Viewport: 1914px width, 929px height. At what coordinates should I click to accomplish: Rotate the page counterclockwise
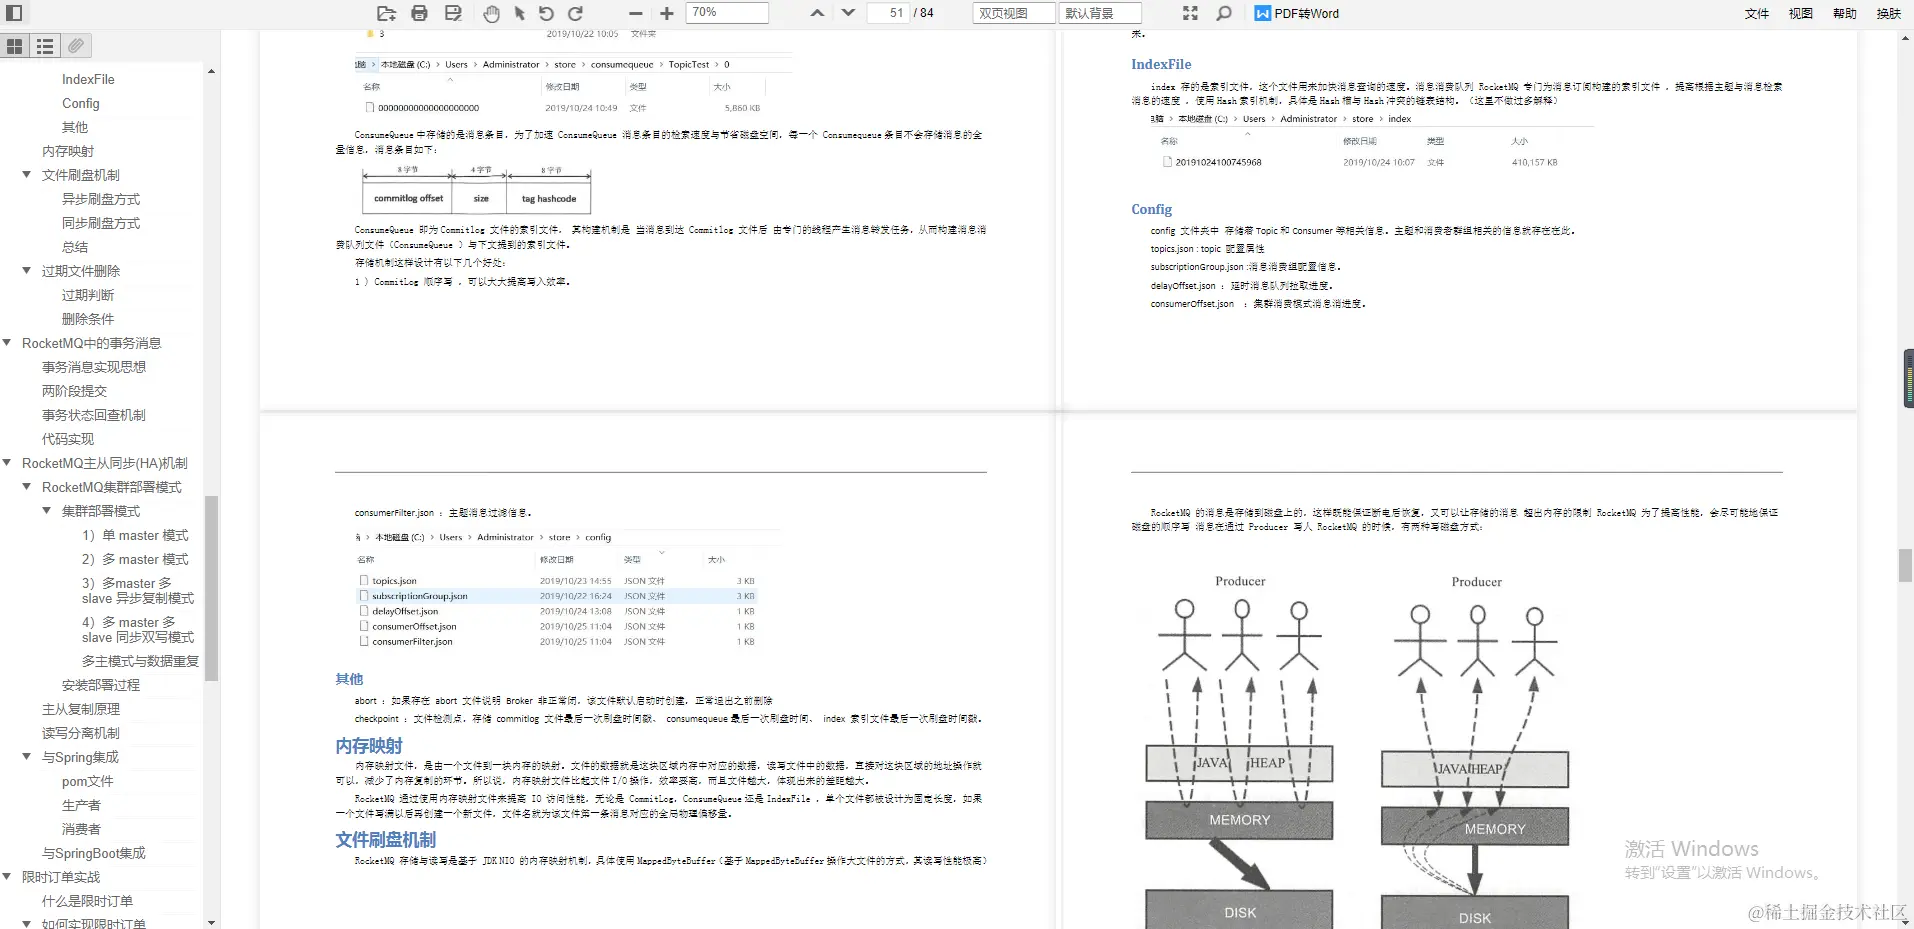[x=546, y=13]
